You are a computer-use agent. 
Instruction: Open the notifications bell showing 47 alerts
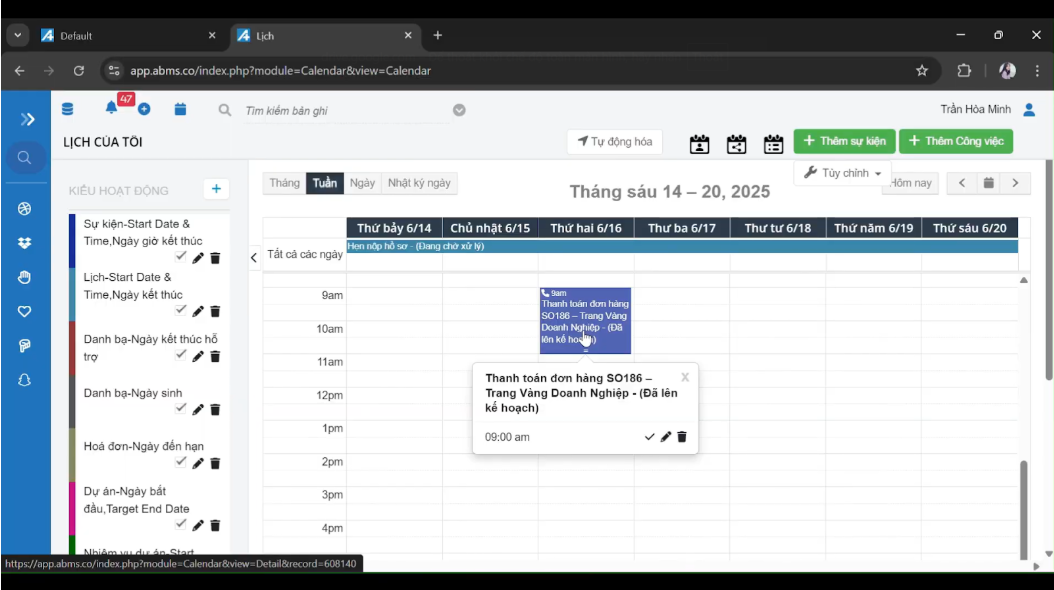112,110
